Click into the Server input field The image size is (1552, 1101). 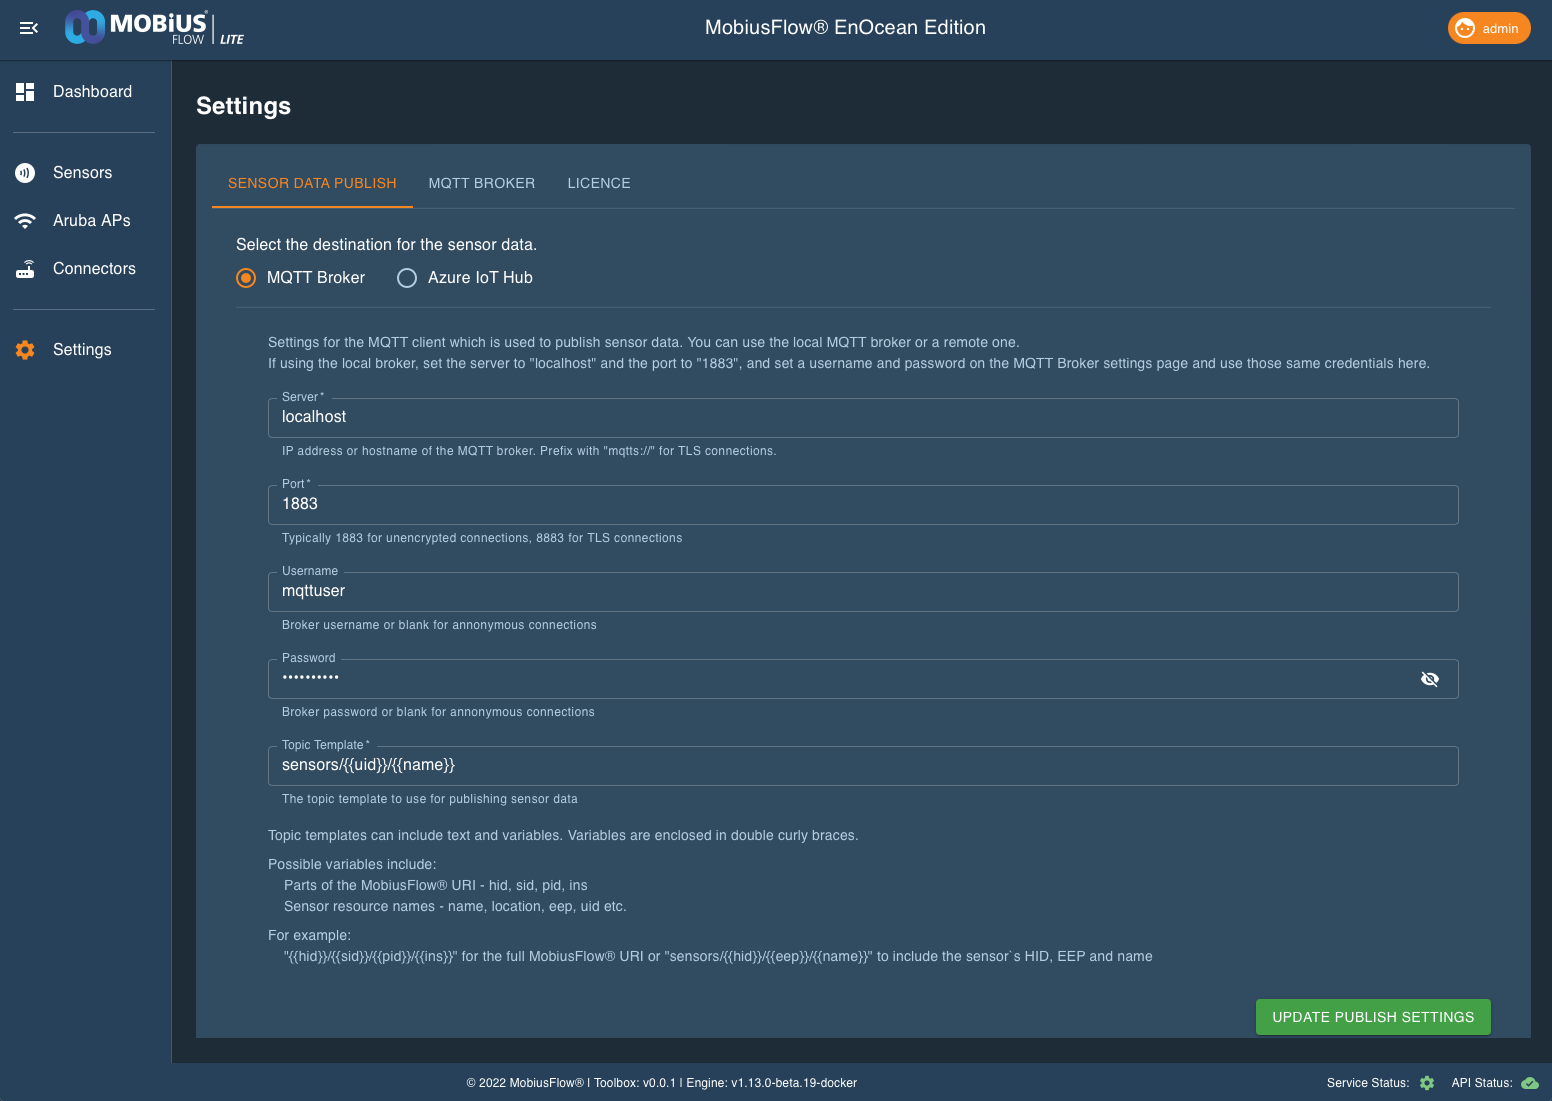click(862, 418)
